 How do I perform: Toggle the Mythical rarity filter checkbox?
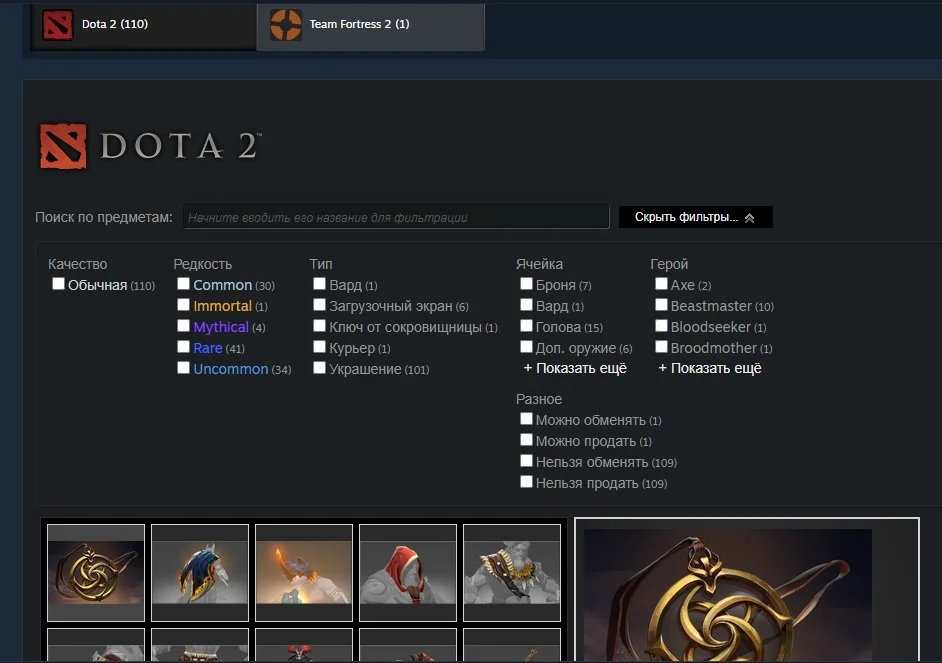coord(183,326)
